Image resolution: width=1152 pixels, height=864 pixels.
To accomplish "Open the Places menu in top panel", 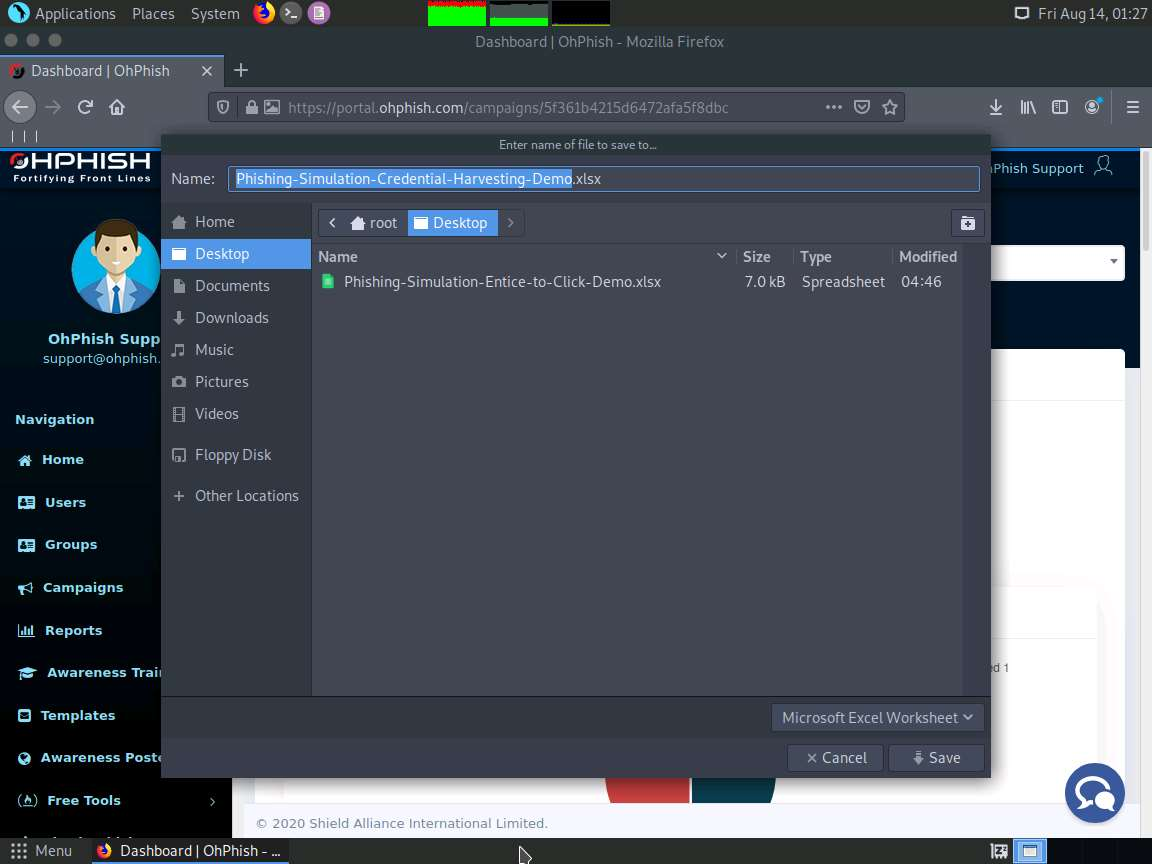I will 153,13.
